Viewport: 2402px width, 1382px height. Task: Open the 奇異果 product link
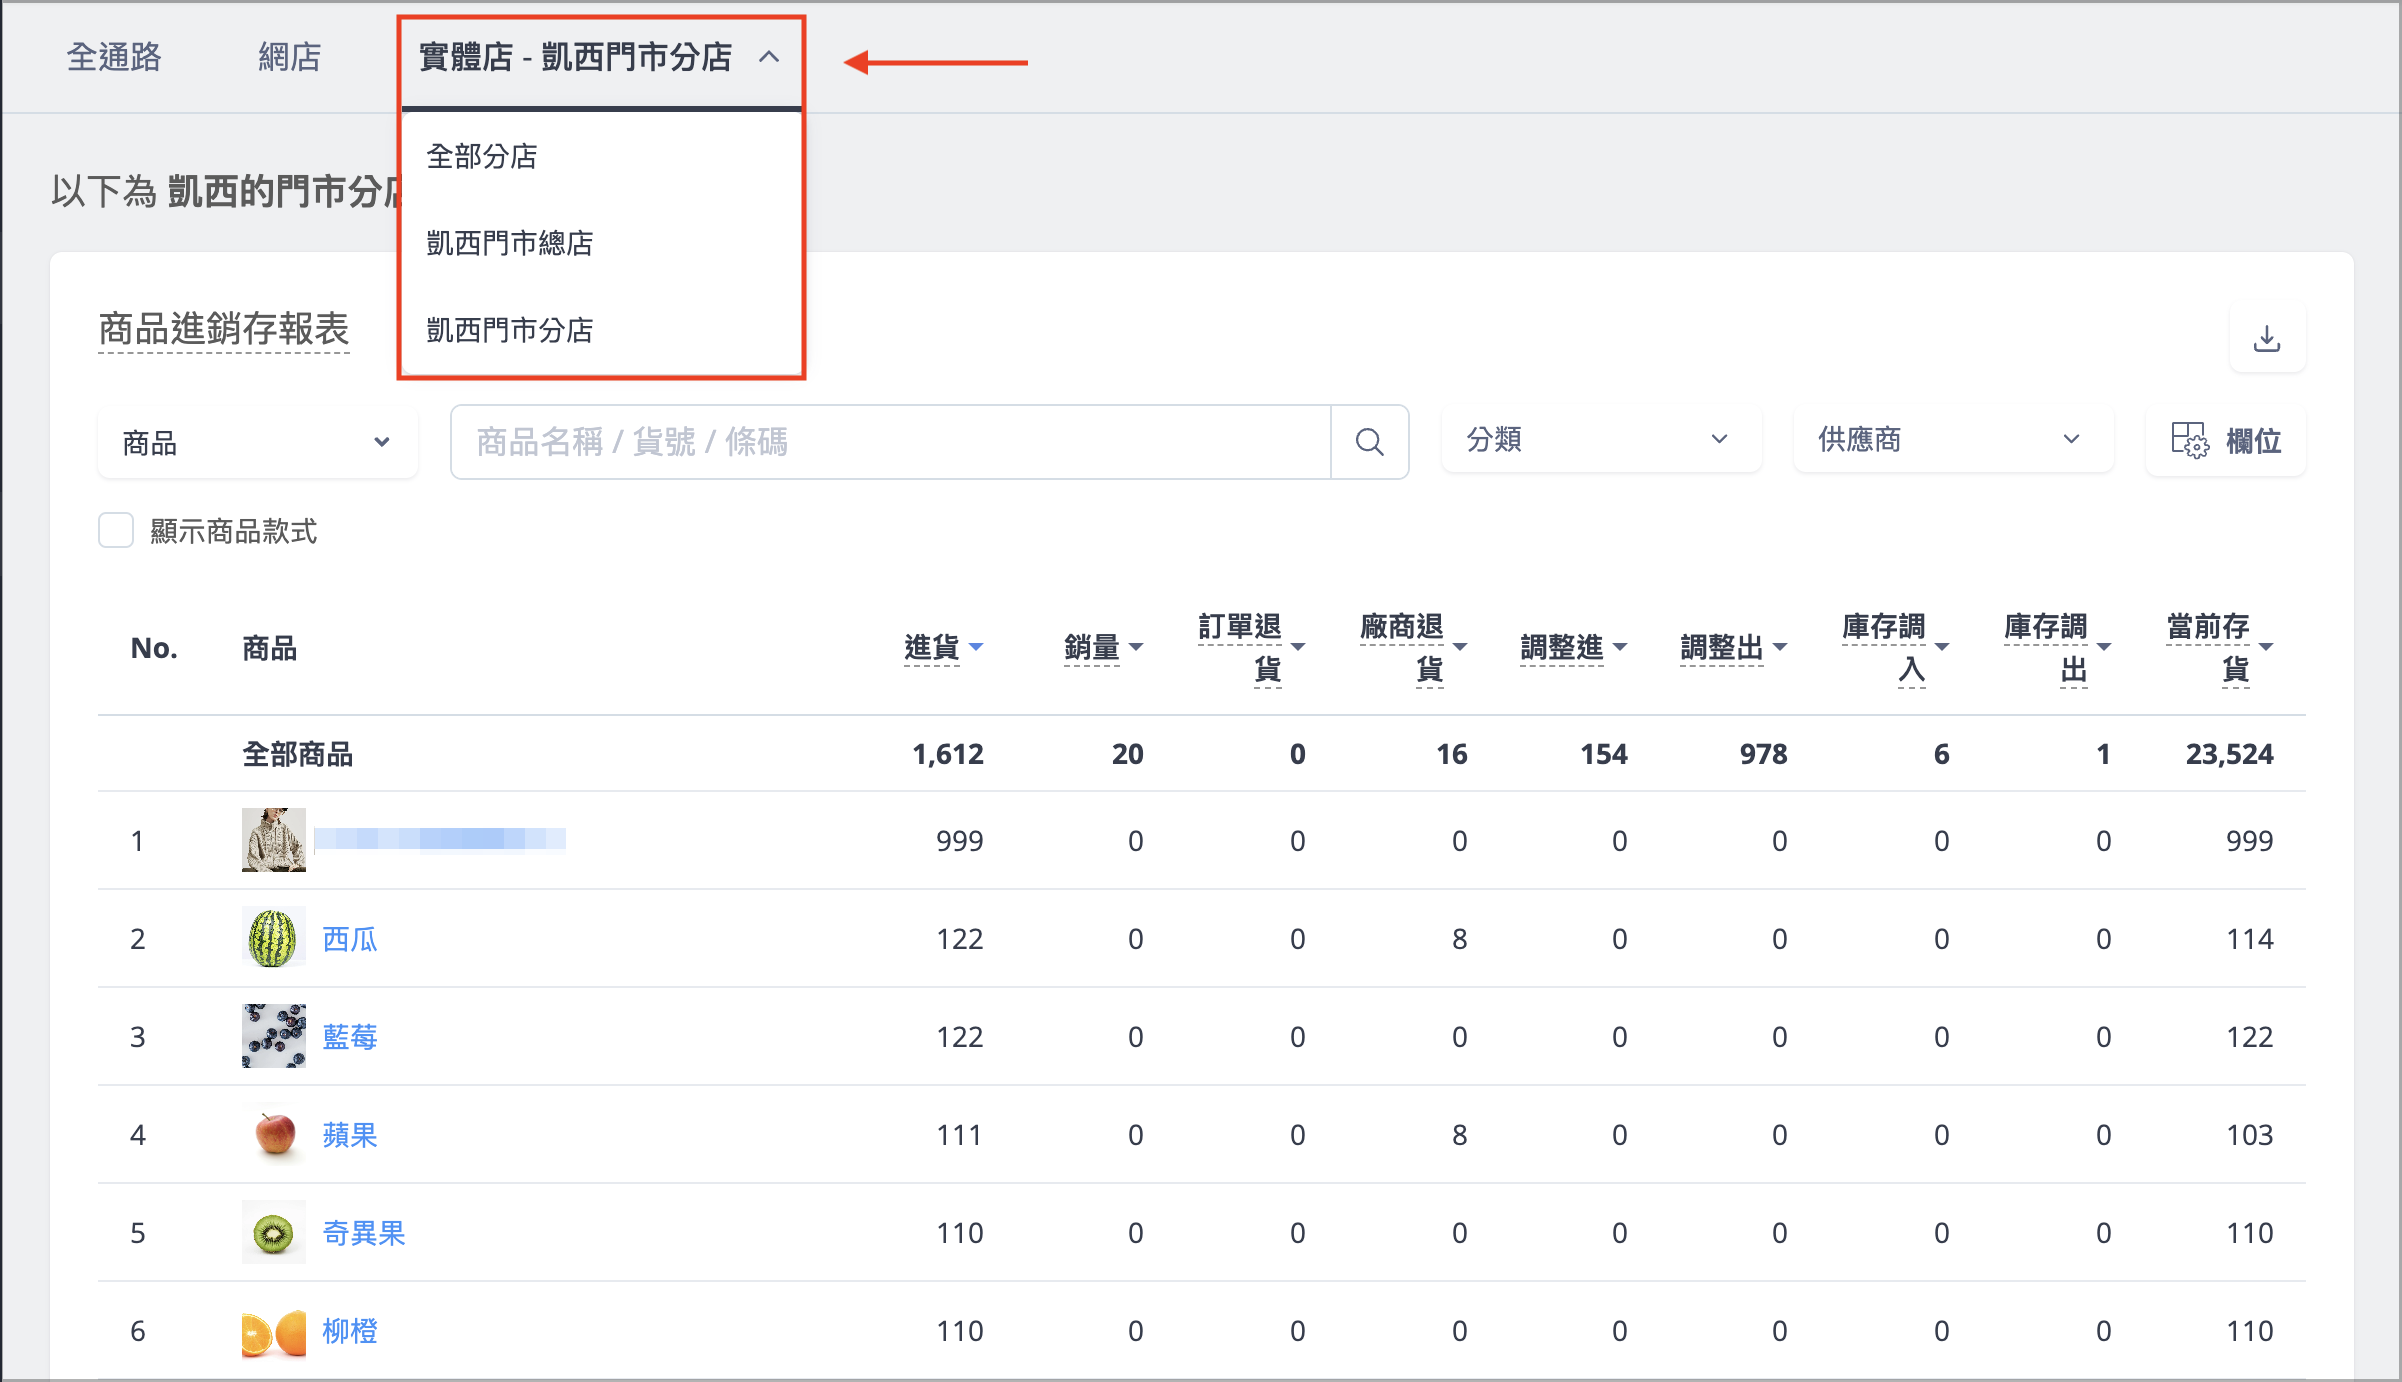364,1233
